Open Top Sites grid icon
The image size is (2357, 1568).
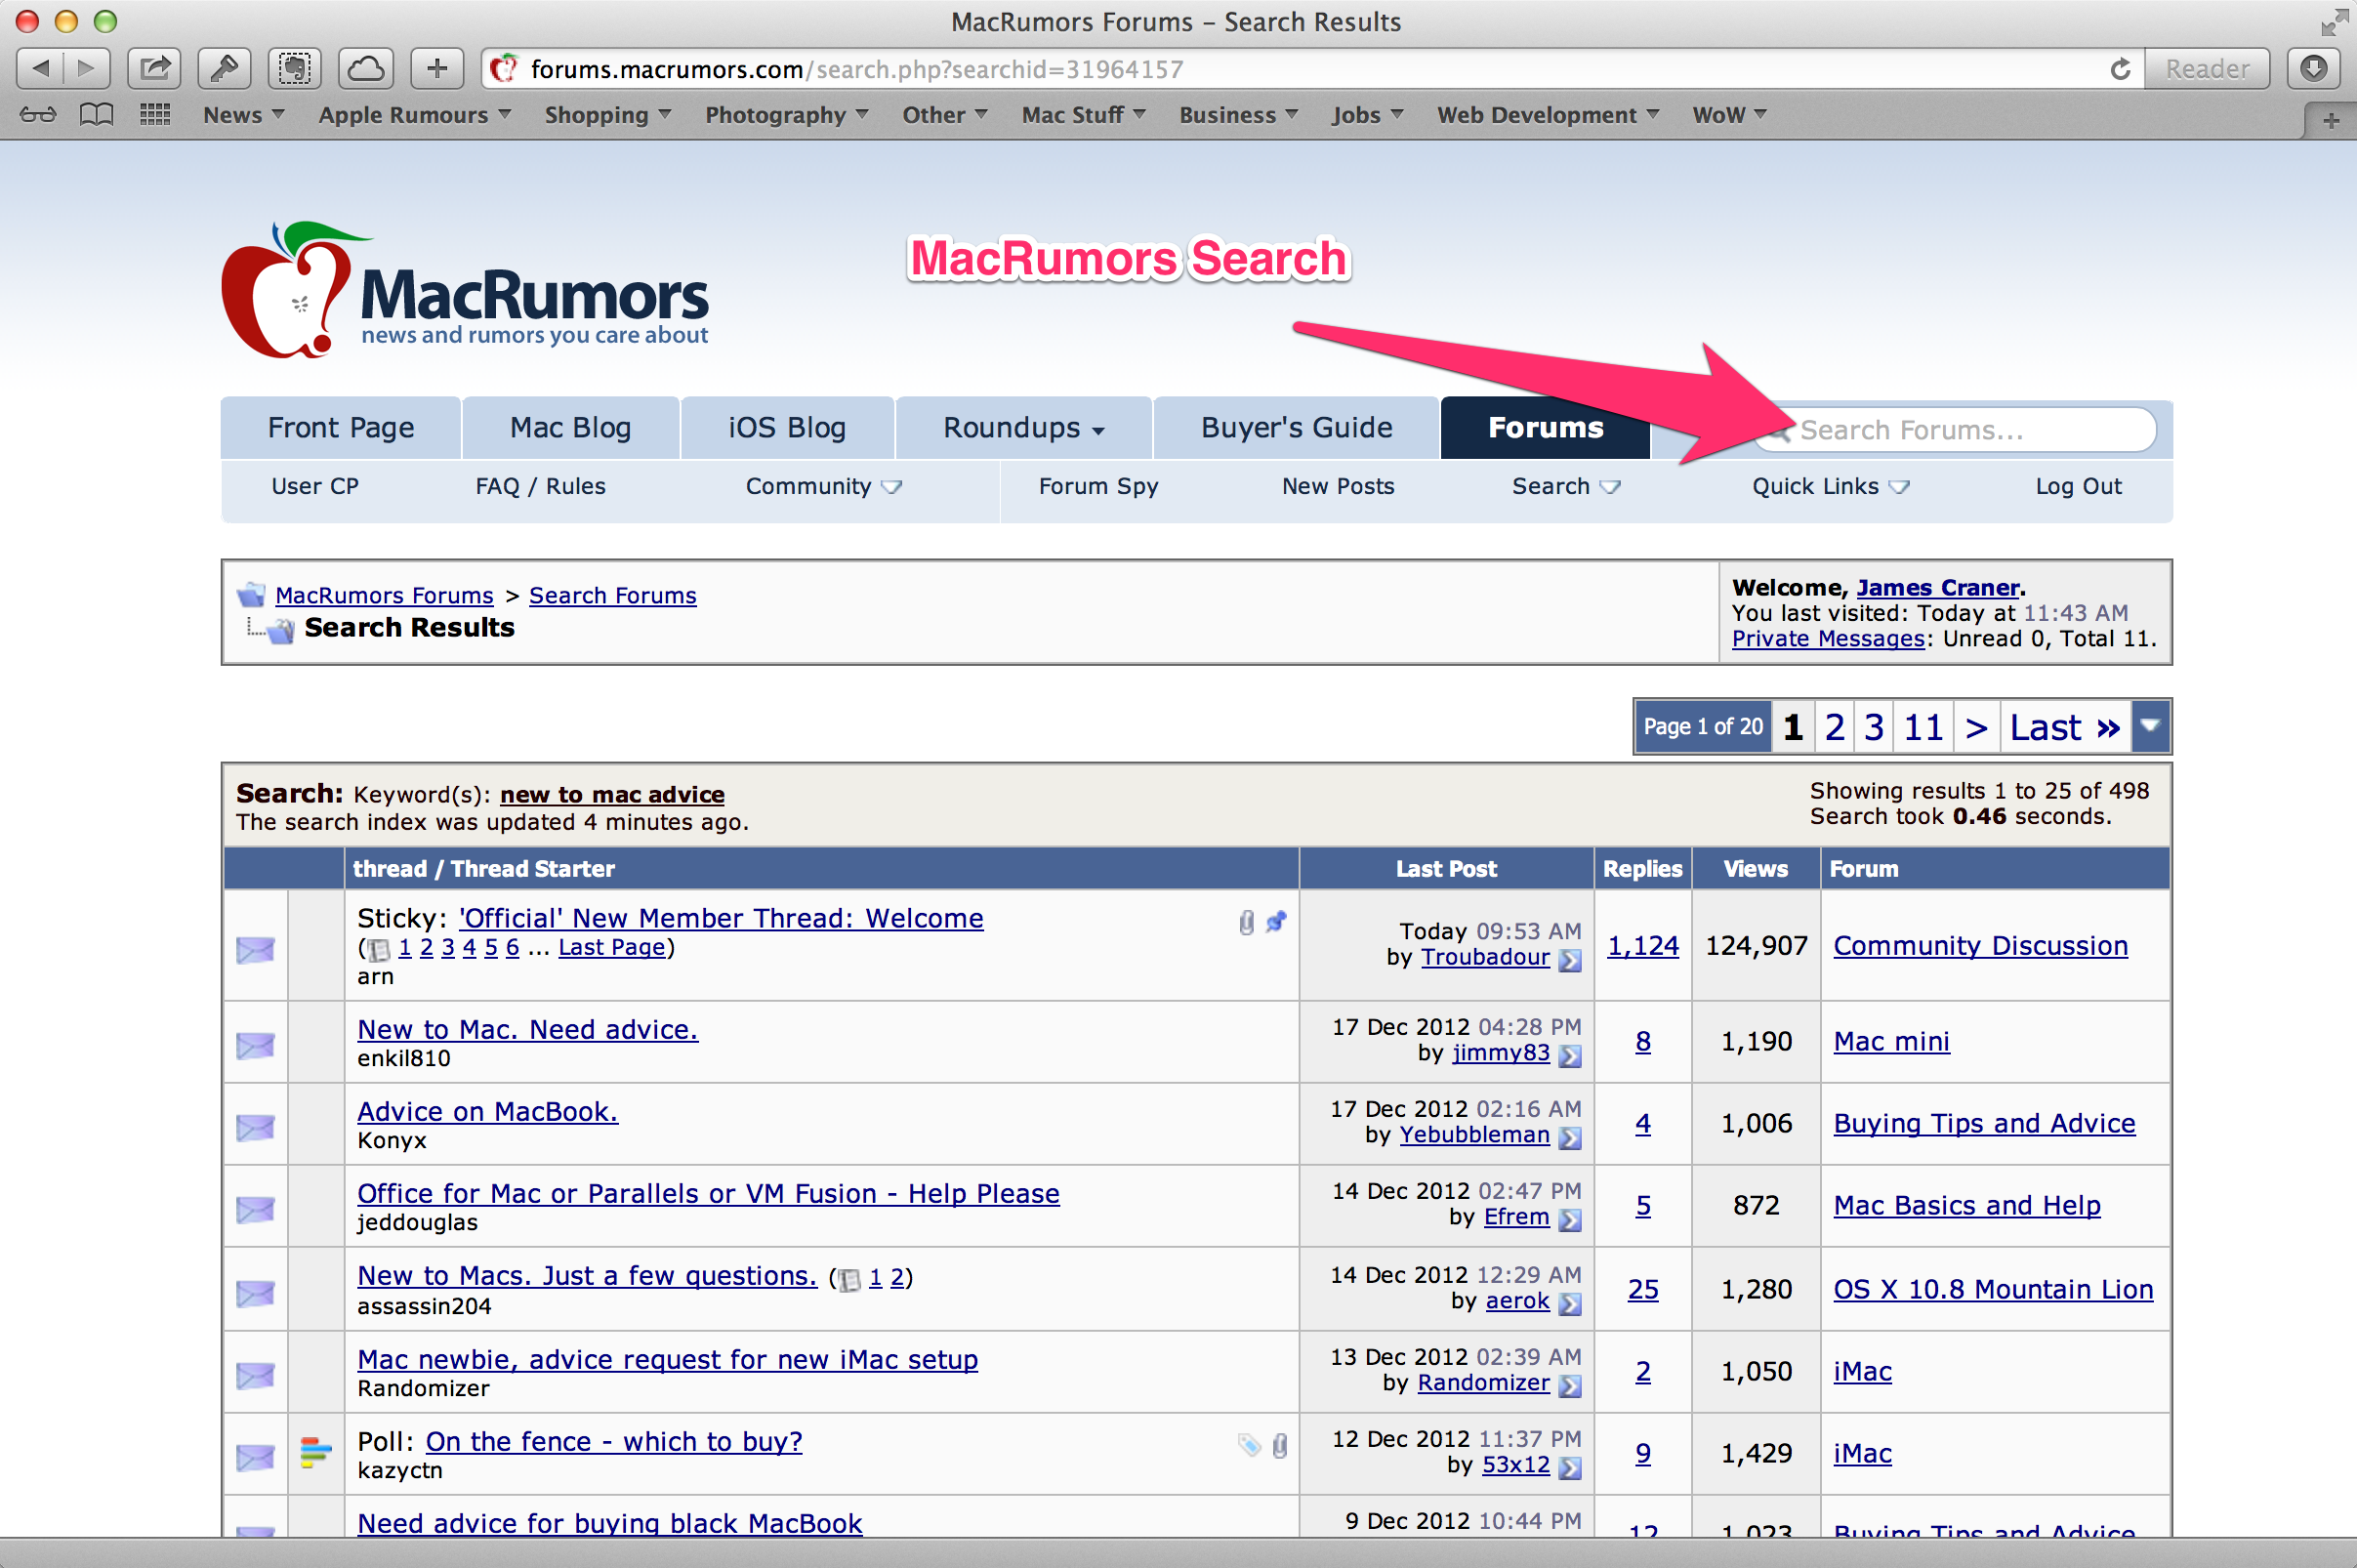155,115
